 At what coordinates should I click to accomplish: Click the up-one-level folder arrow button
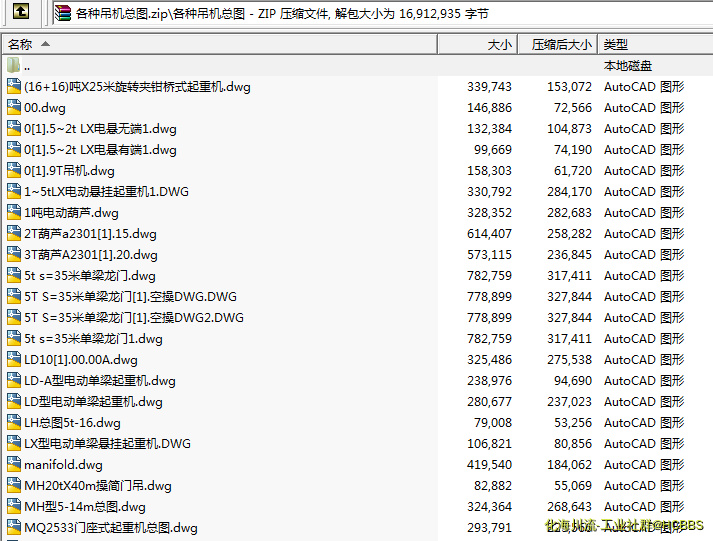pyautogui.click(x=20, y=11)
